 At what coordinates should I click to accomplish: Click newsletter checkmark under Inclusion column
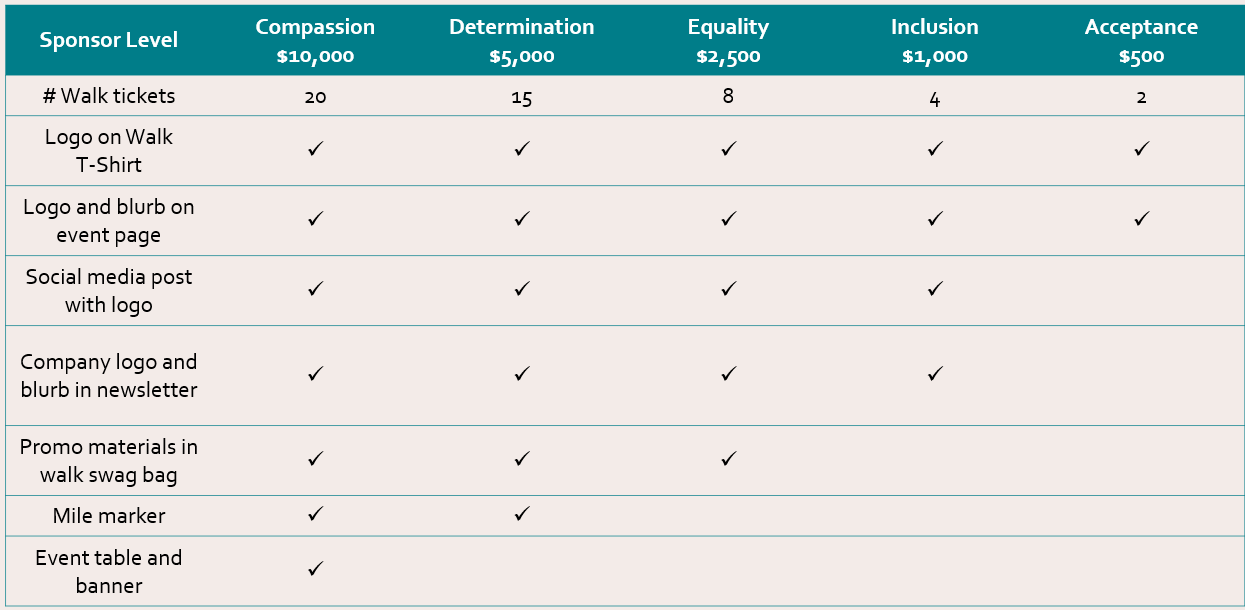pyautogui.click(x=934, y=373)
